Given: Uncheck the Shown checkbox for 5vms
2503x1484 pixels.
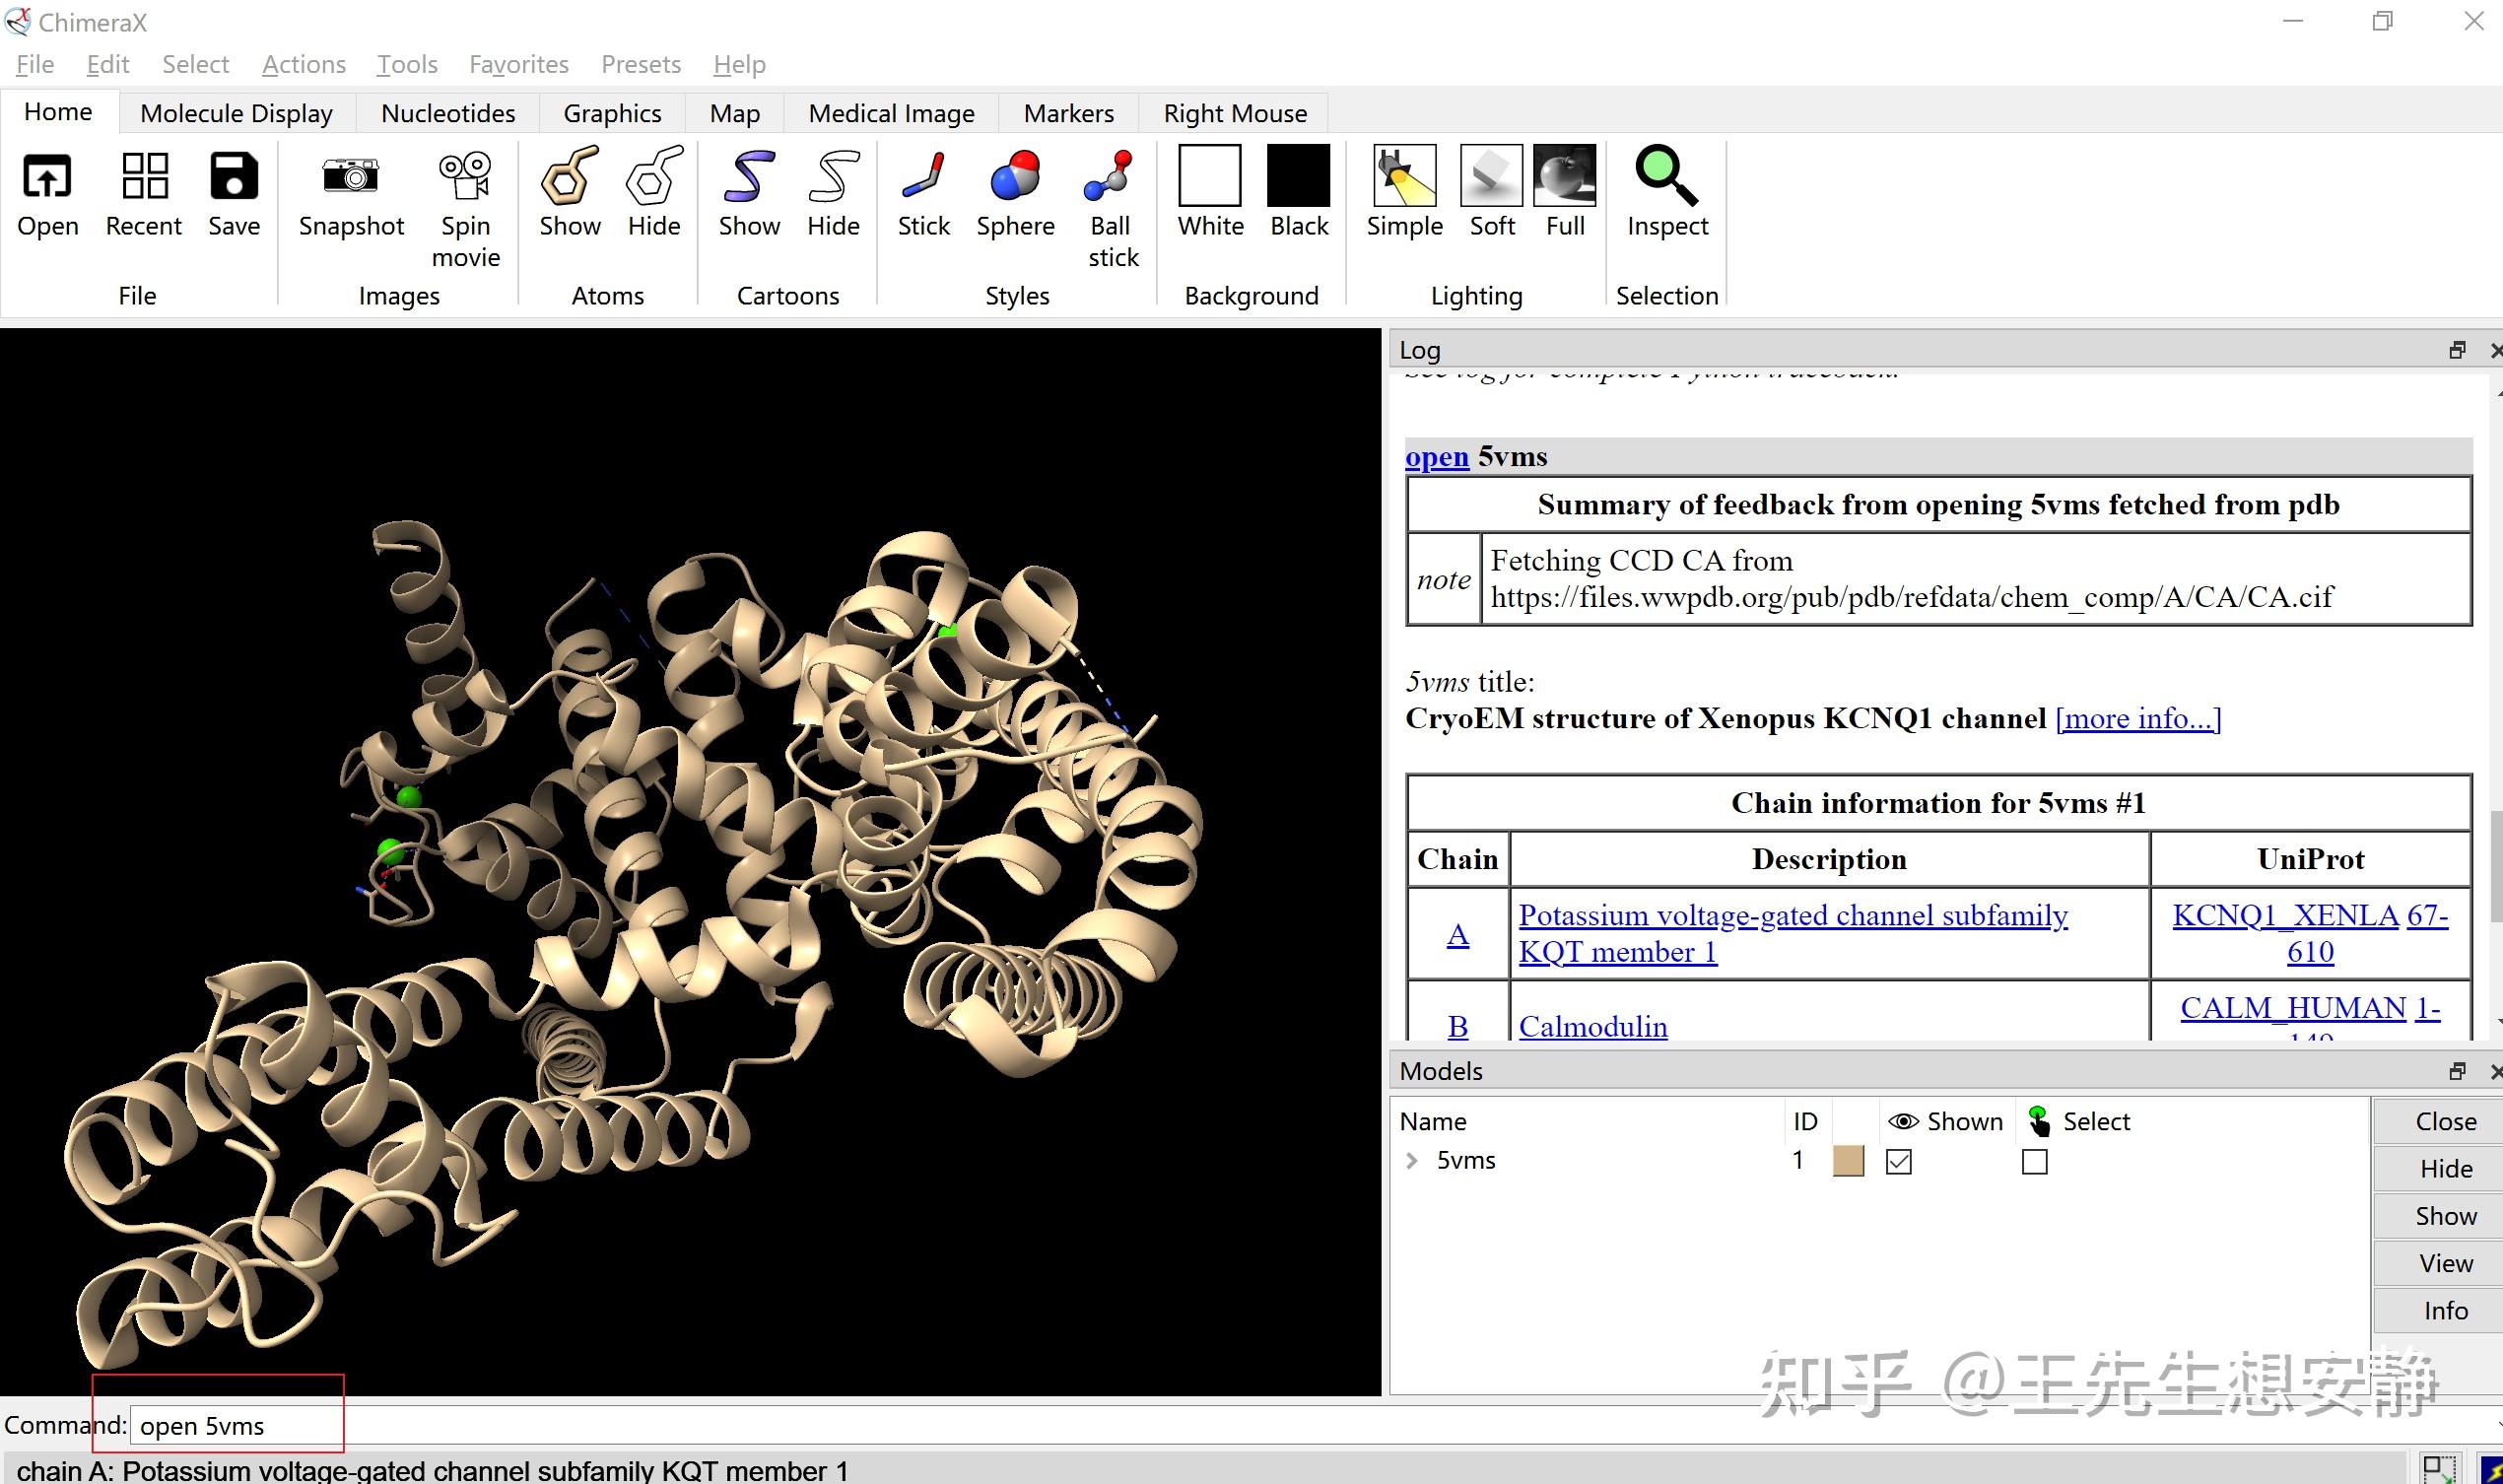Looking at the screenshot, I should tap(1898, 1162).
